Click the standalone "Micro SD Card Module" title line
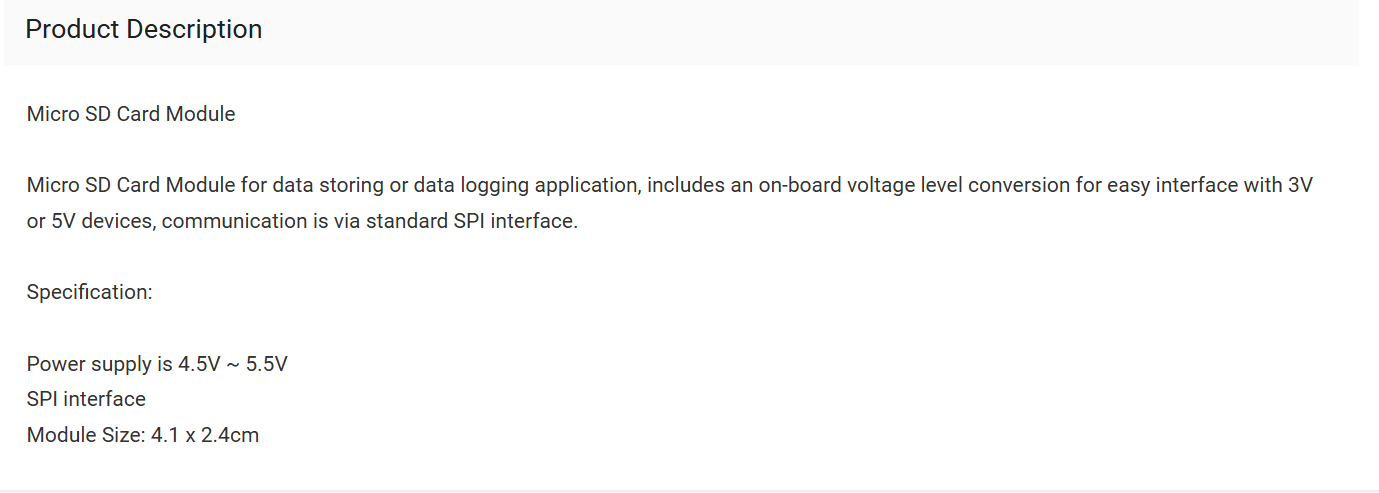The image size is (1379, 493). (131, 114)
